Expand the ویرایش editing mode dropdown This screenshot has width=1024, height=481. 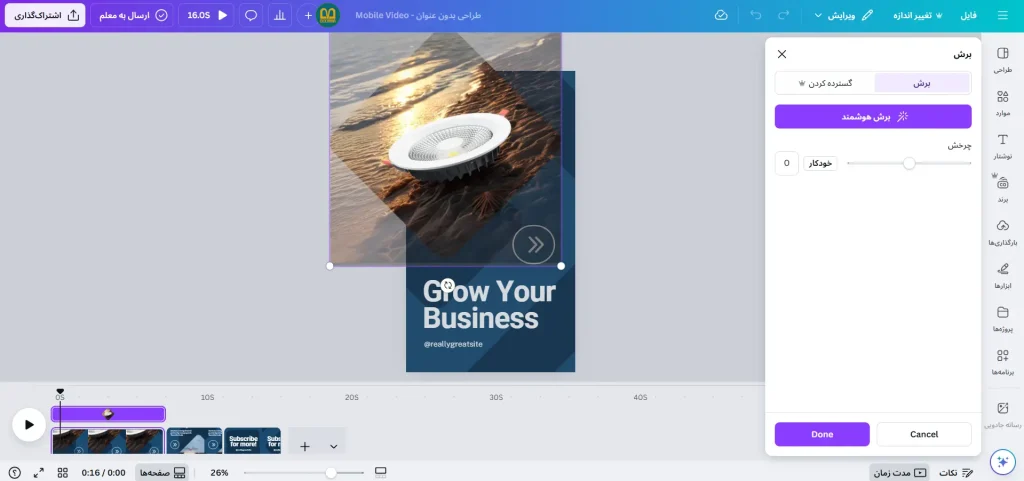(x=843, y=15)
